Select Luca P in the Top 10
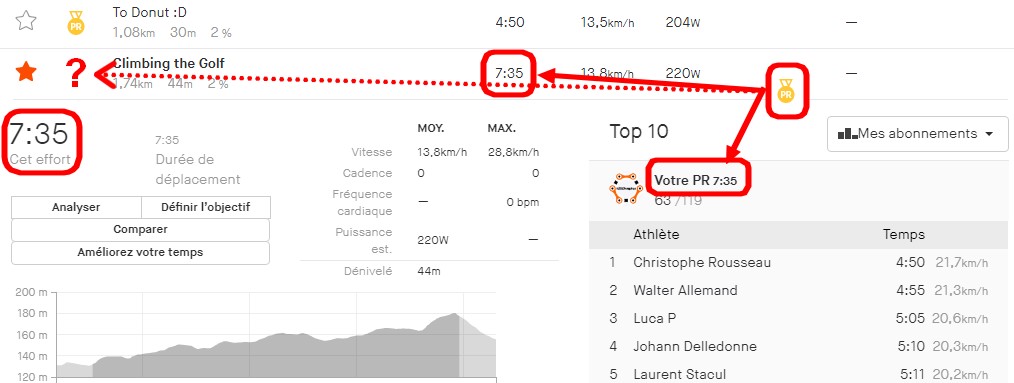This screenshot has width=1014, height=383. click(654, 318)
